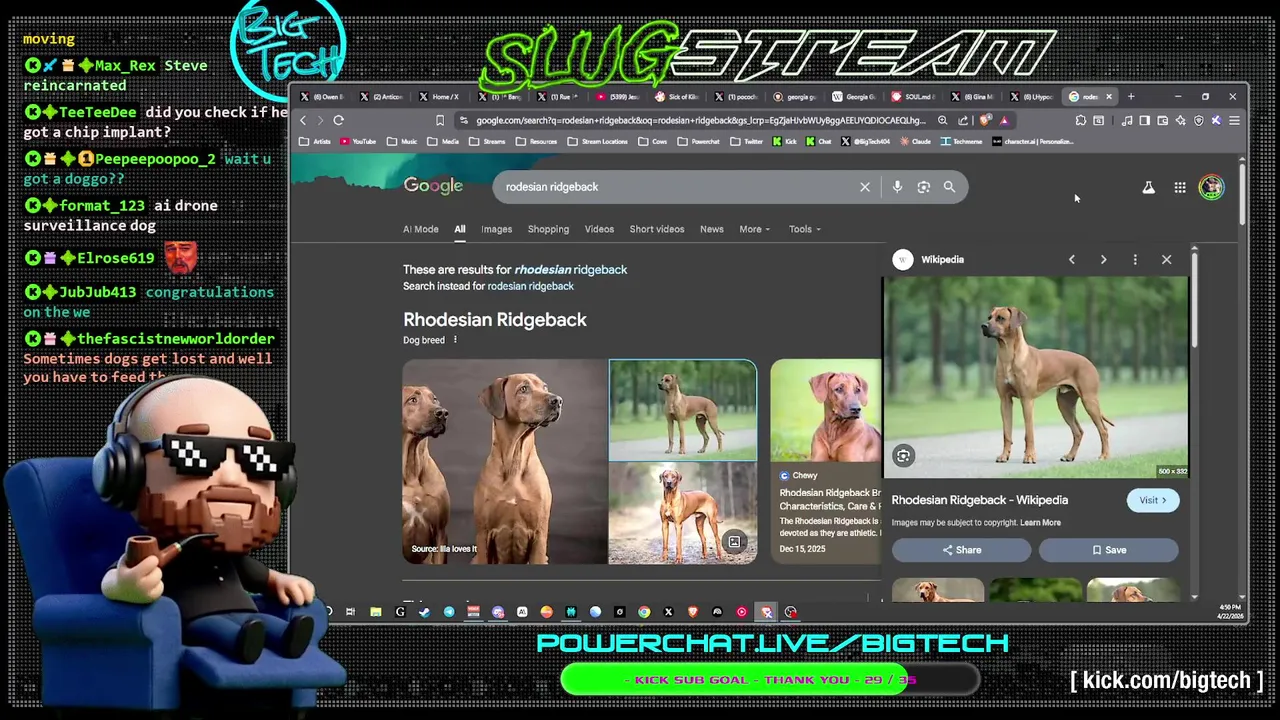Open the browser hamburger menu
The image size is (1280, 720).
1234,121
